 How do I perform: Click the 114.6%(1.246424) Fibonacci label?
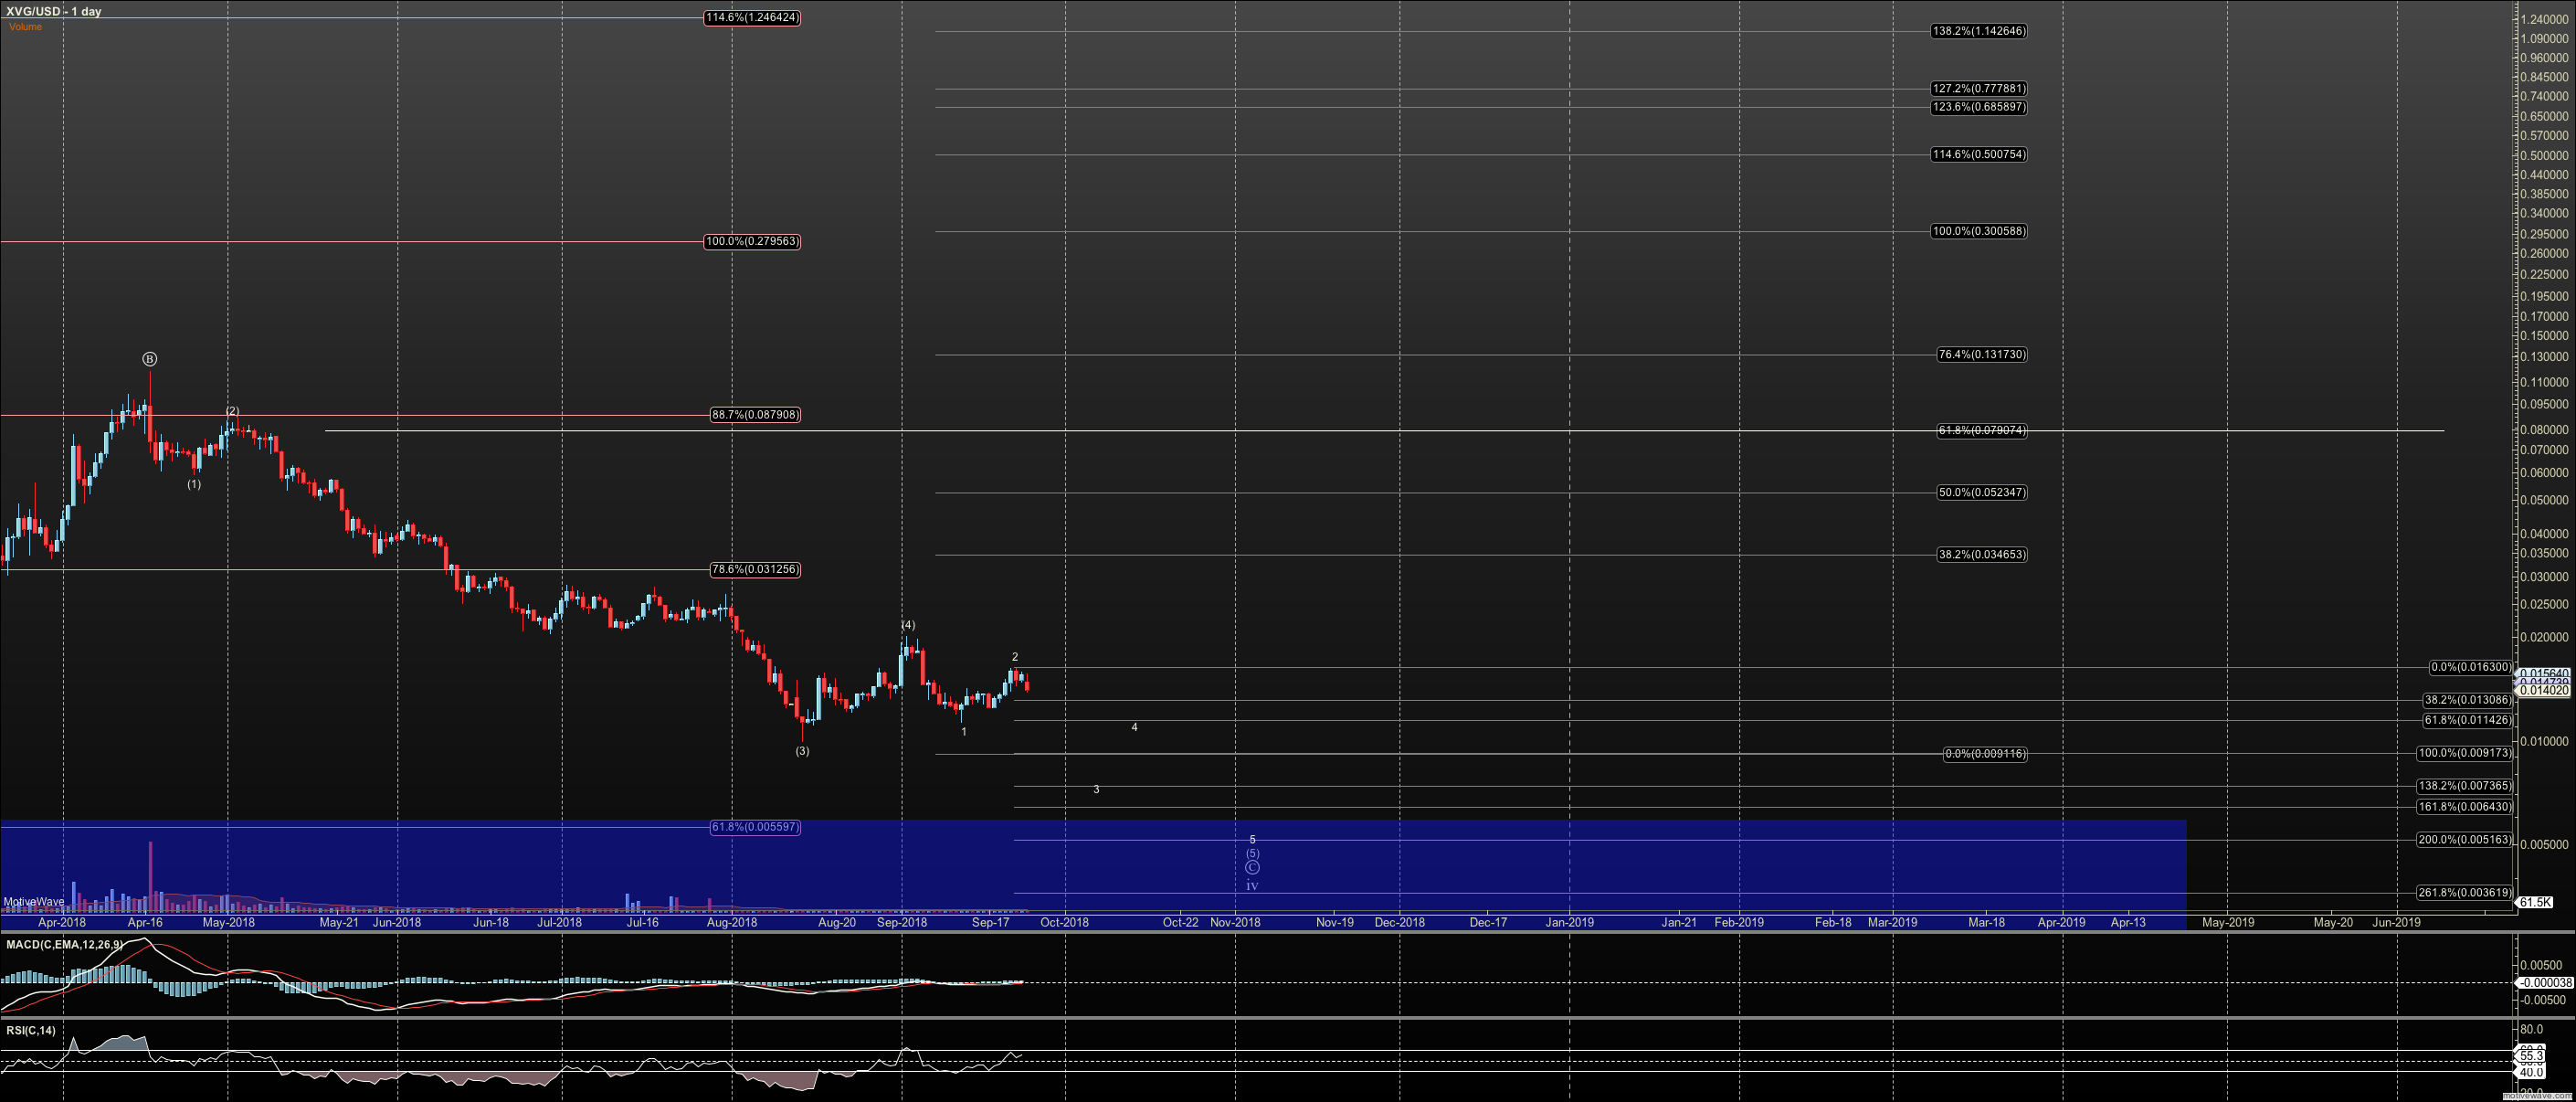[x=751, y=17]
